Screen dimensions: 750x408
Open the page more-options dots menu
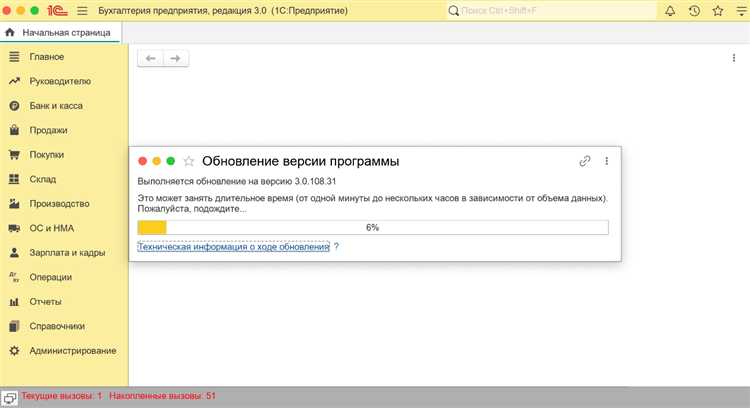click(734, 58)
